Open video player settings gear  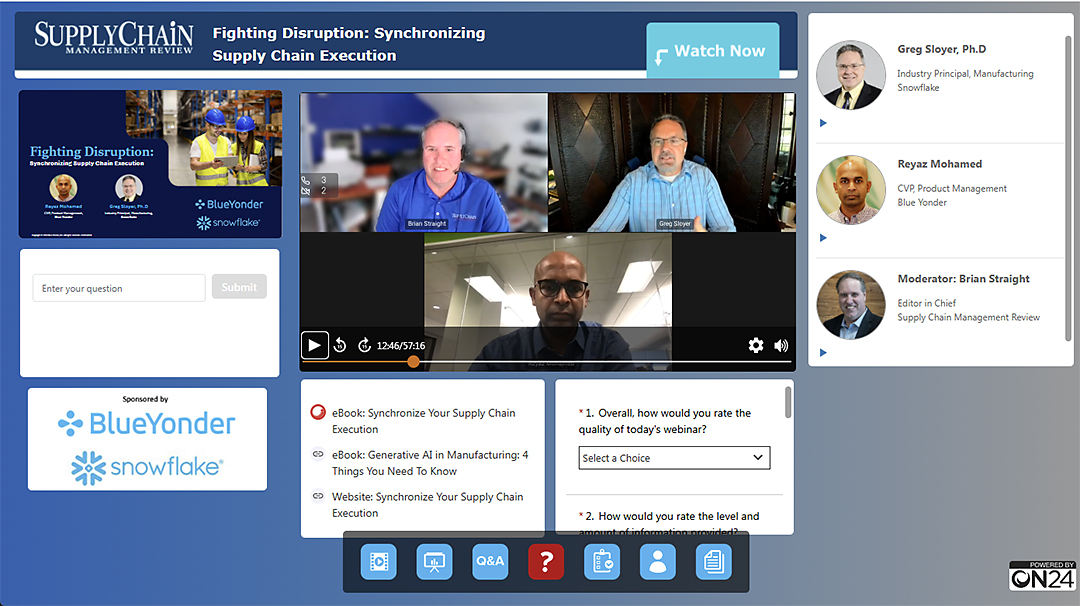tap(756, 345)
